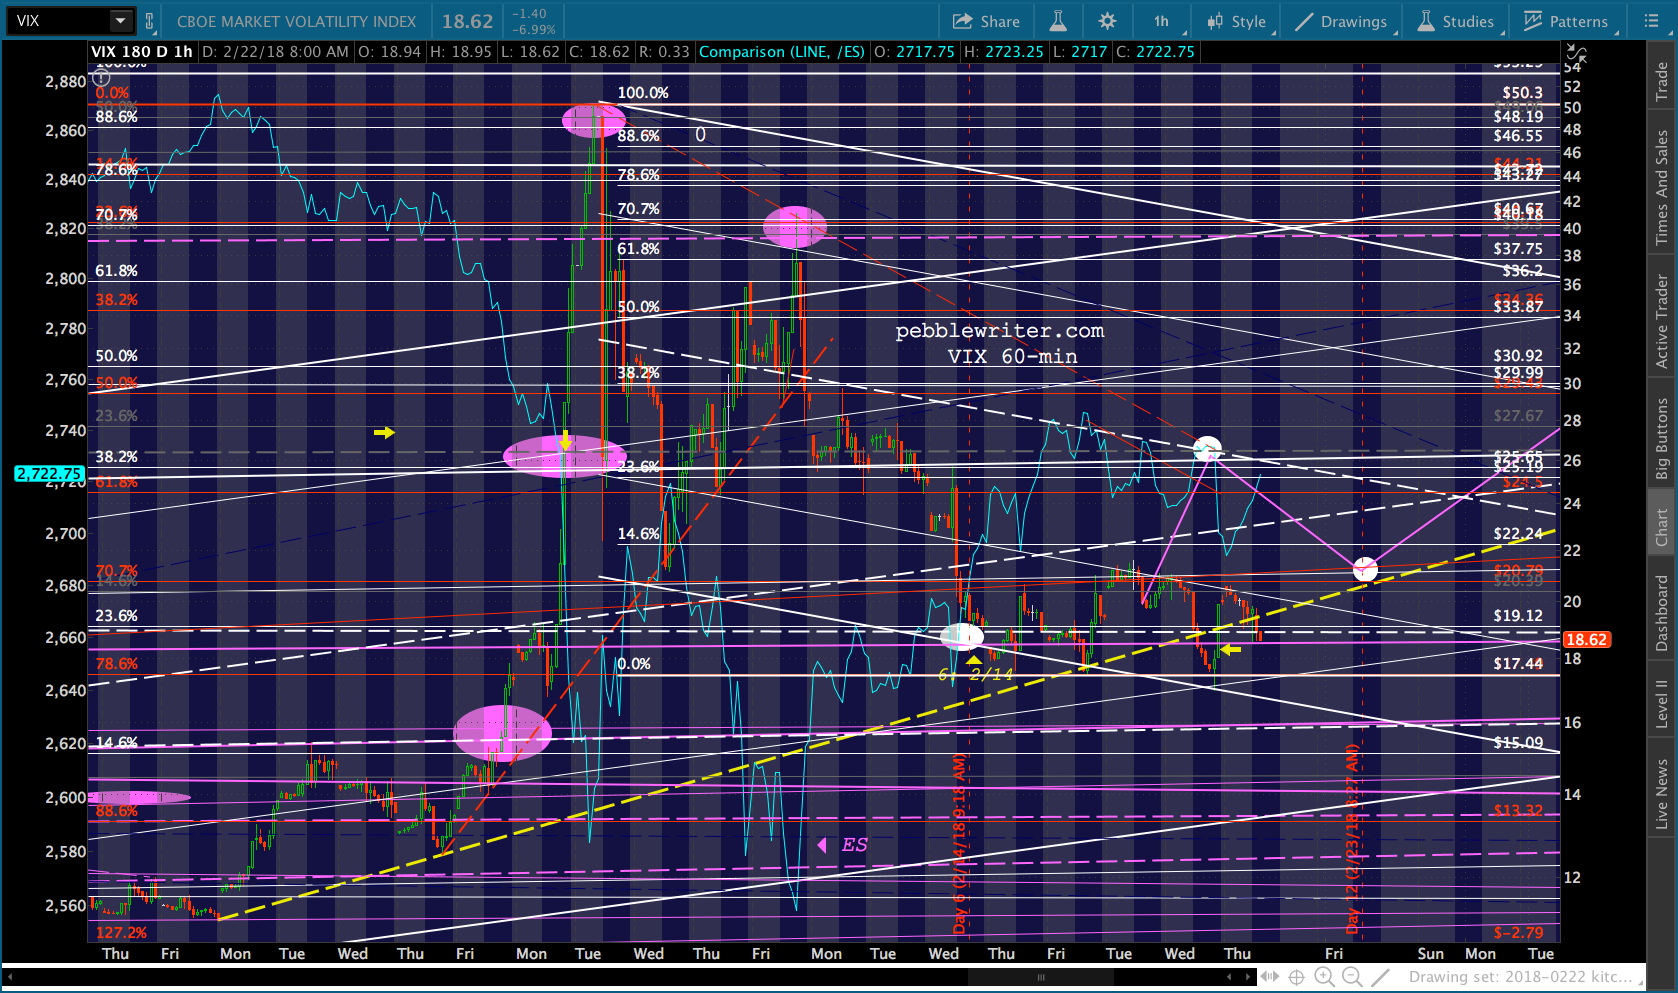Open Times And Sales sidebar tab

(1662, 188)
